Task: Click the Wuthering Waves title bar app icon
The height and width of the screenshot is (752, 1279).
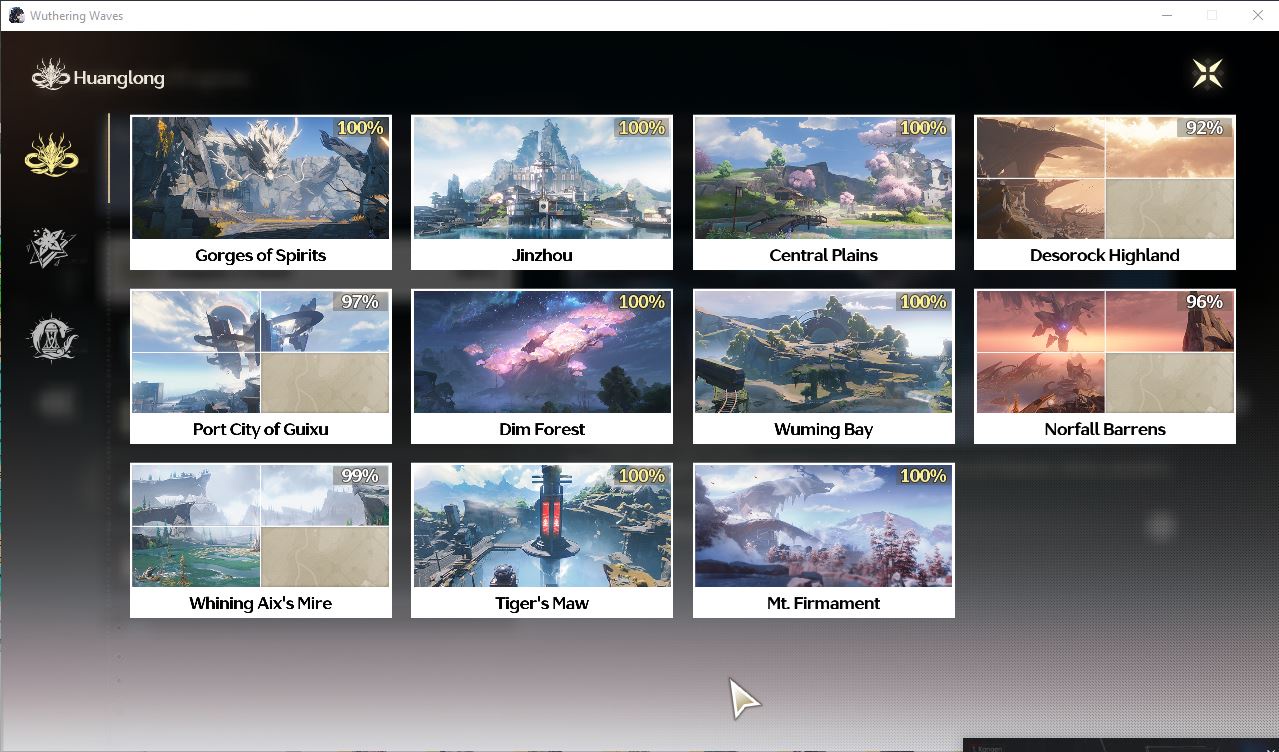Action: click(x=16, y=15)
